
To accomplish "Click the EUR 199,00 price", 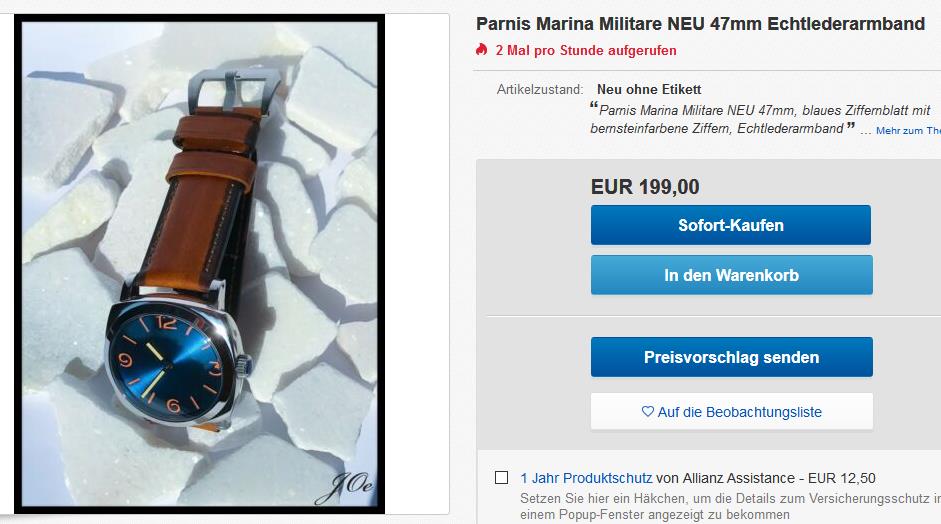I will [x=645, y=187].
